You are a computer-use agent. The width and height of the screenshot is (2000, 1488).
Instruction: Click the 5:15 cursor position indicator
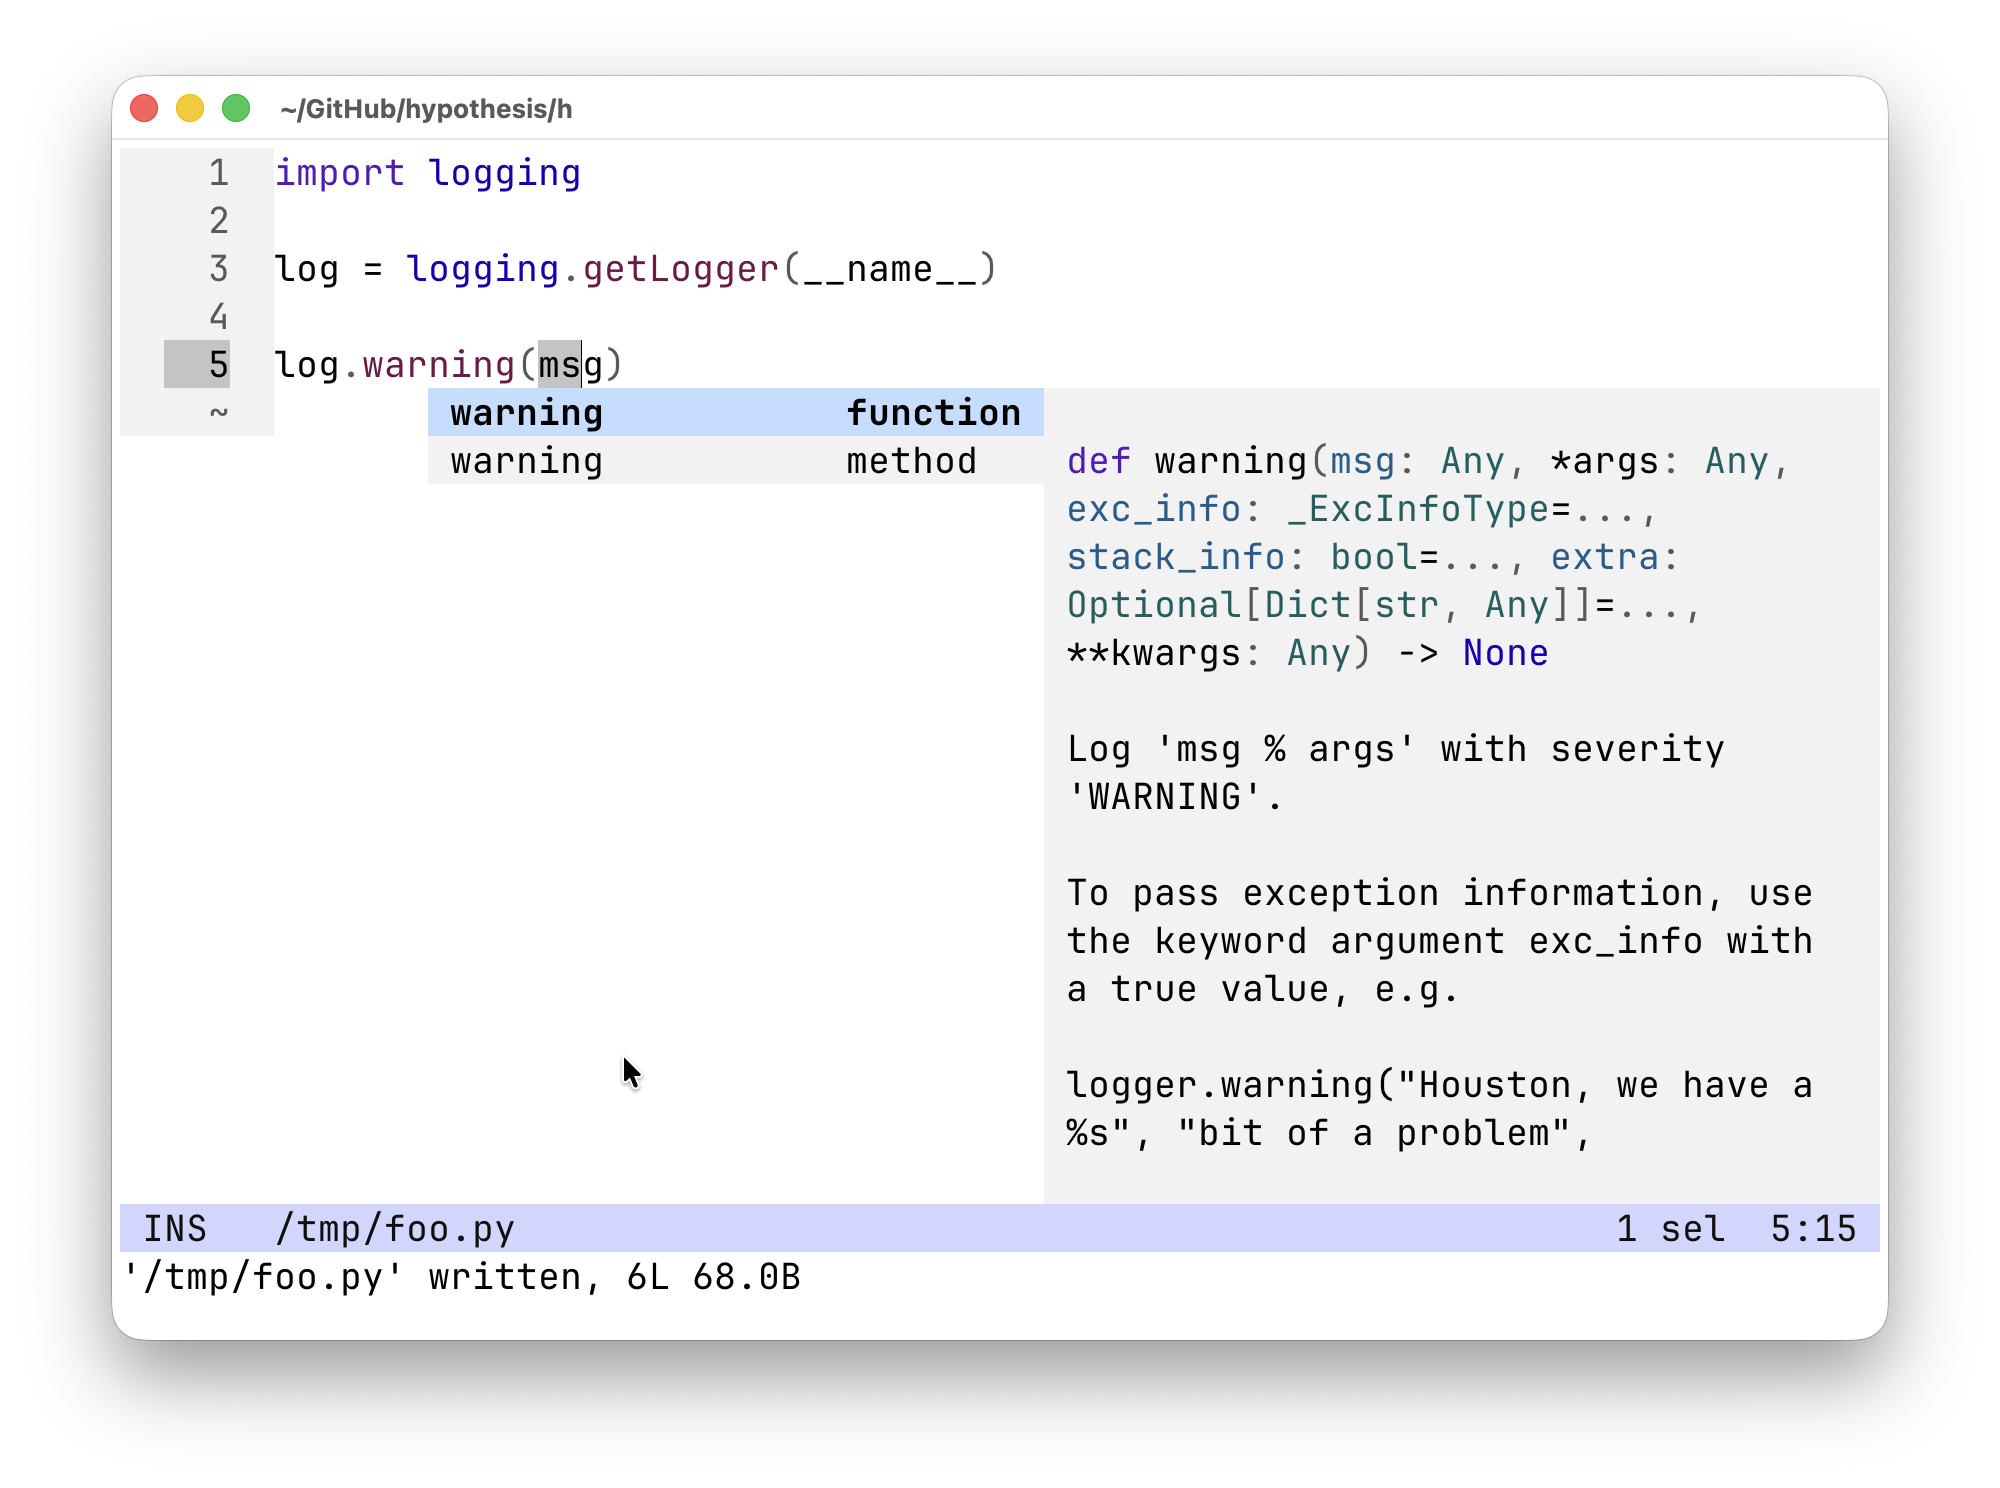click(x=1812, y=1229)
